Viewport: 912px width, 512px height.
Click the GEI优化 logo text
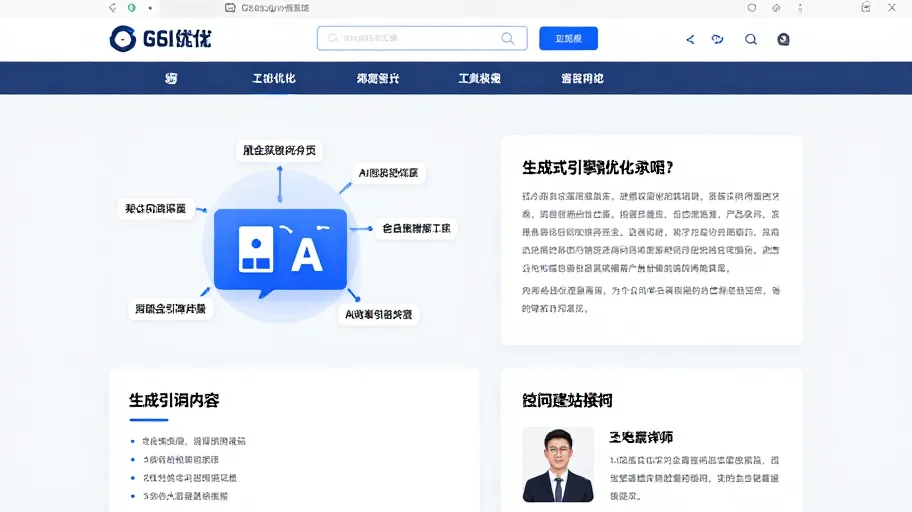pos(177,39)
